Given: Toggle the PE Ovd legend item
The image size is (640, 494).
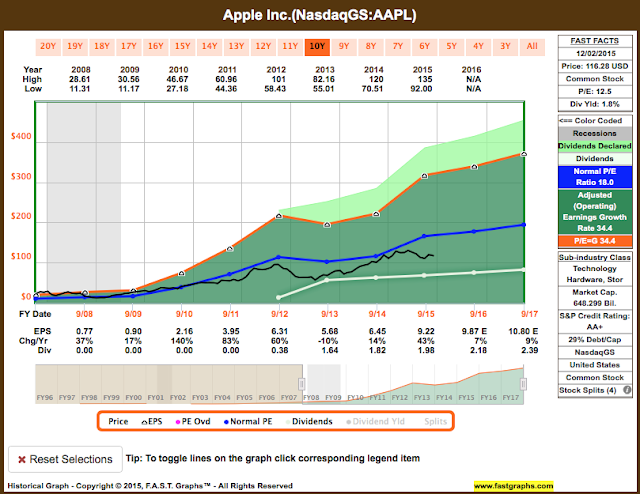Looking at the screenshot, I should coord(193,421).
